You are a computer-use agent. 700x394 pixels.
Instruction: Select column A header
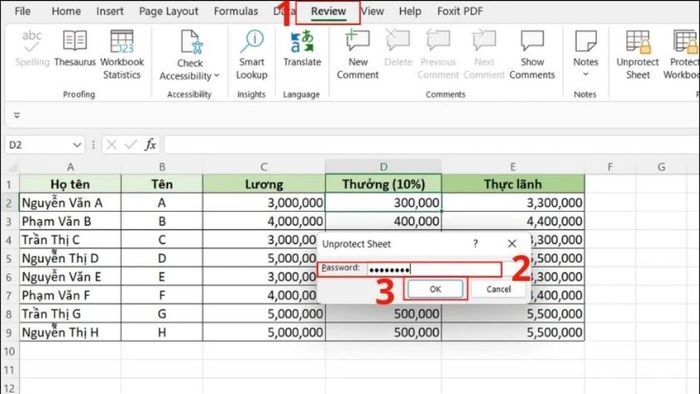point(70,167)
